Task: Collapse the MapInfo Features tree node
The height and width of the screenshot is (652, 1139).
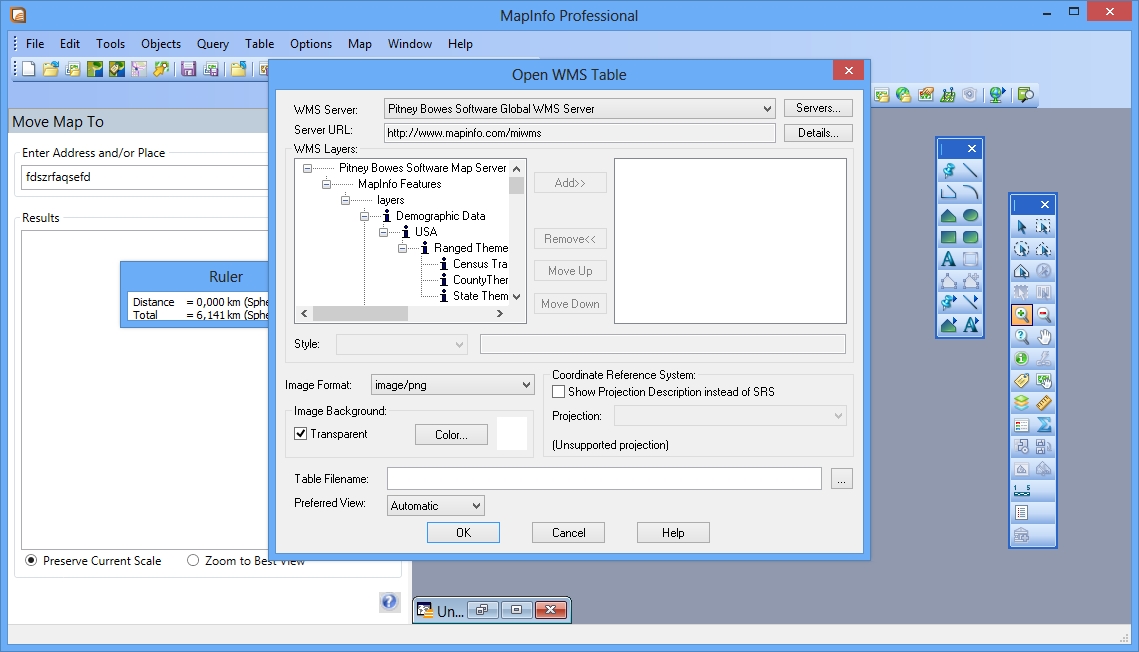Action: [326, 184]
